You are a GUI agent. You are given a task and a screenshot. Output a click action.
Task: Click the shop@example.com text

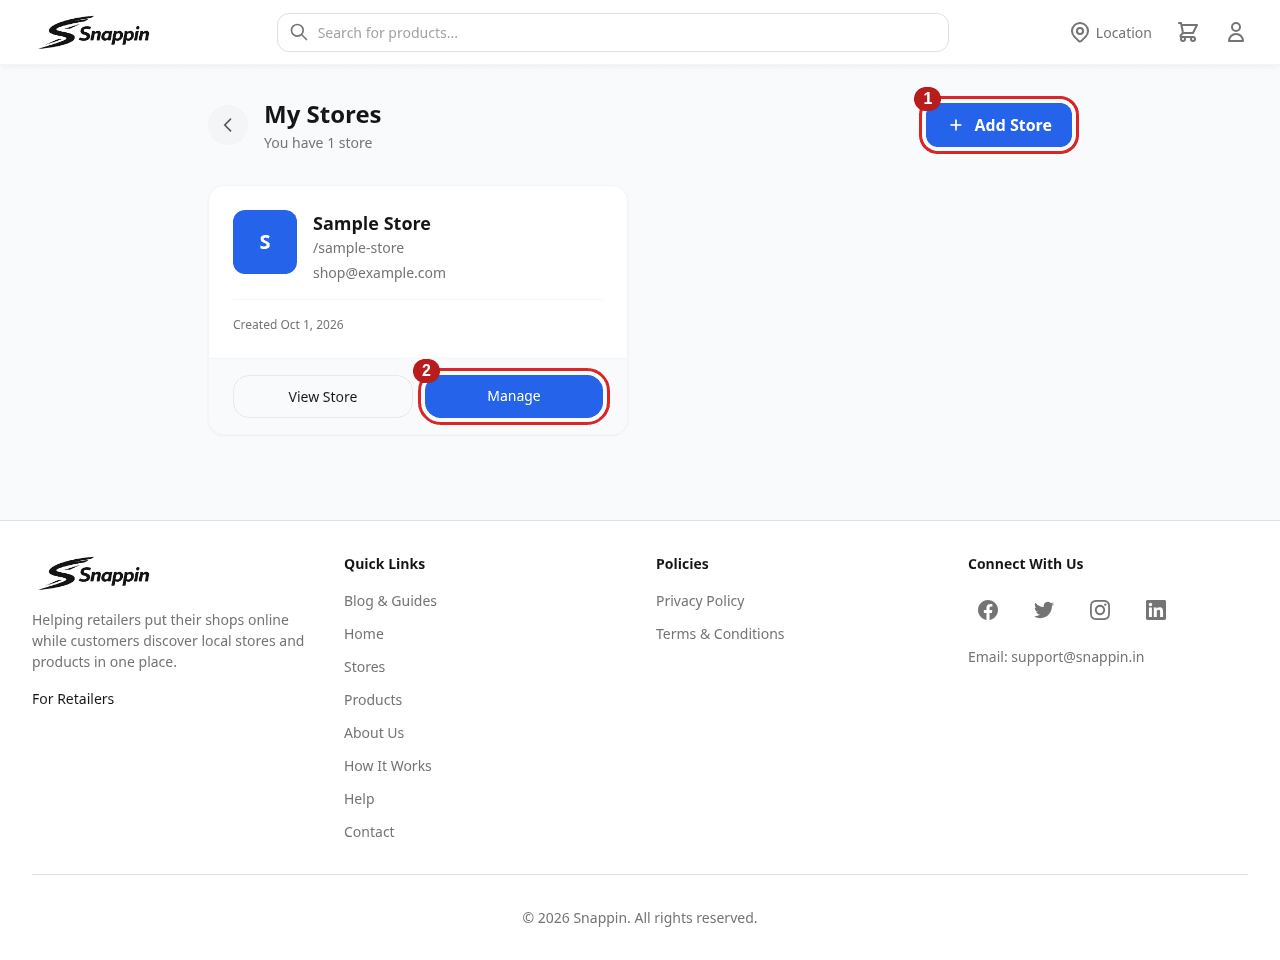point(379,273)
